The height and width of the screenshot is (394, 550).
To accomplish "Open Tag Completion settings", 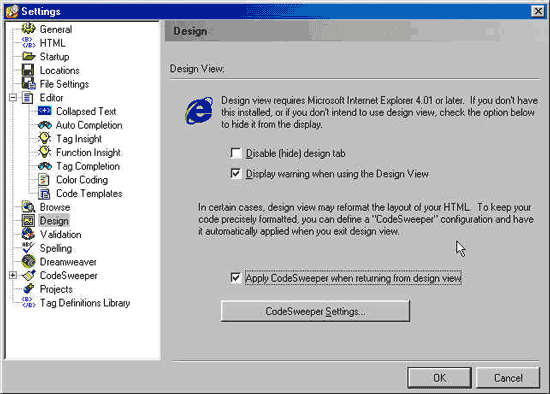I will 88,166.
